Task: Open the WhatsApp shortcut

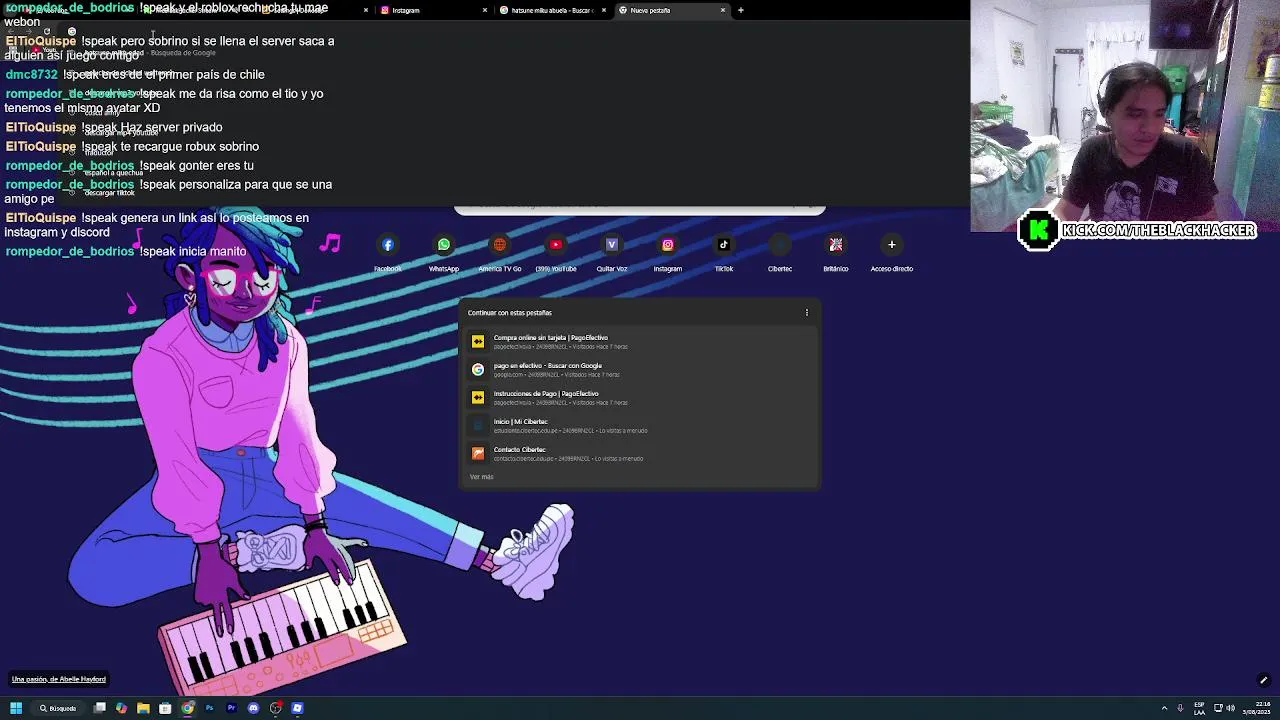Action: point(444,252)
